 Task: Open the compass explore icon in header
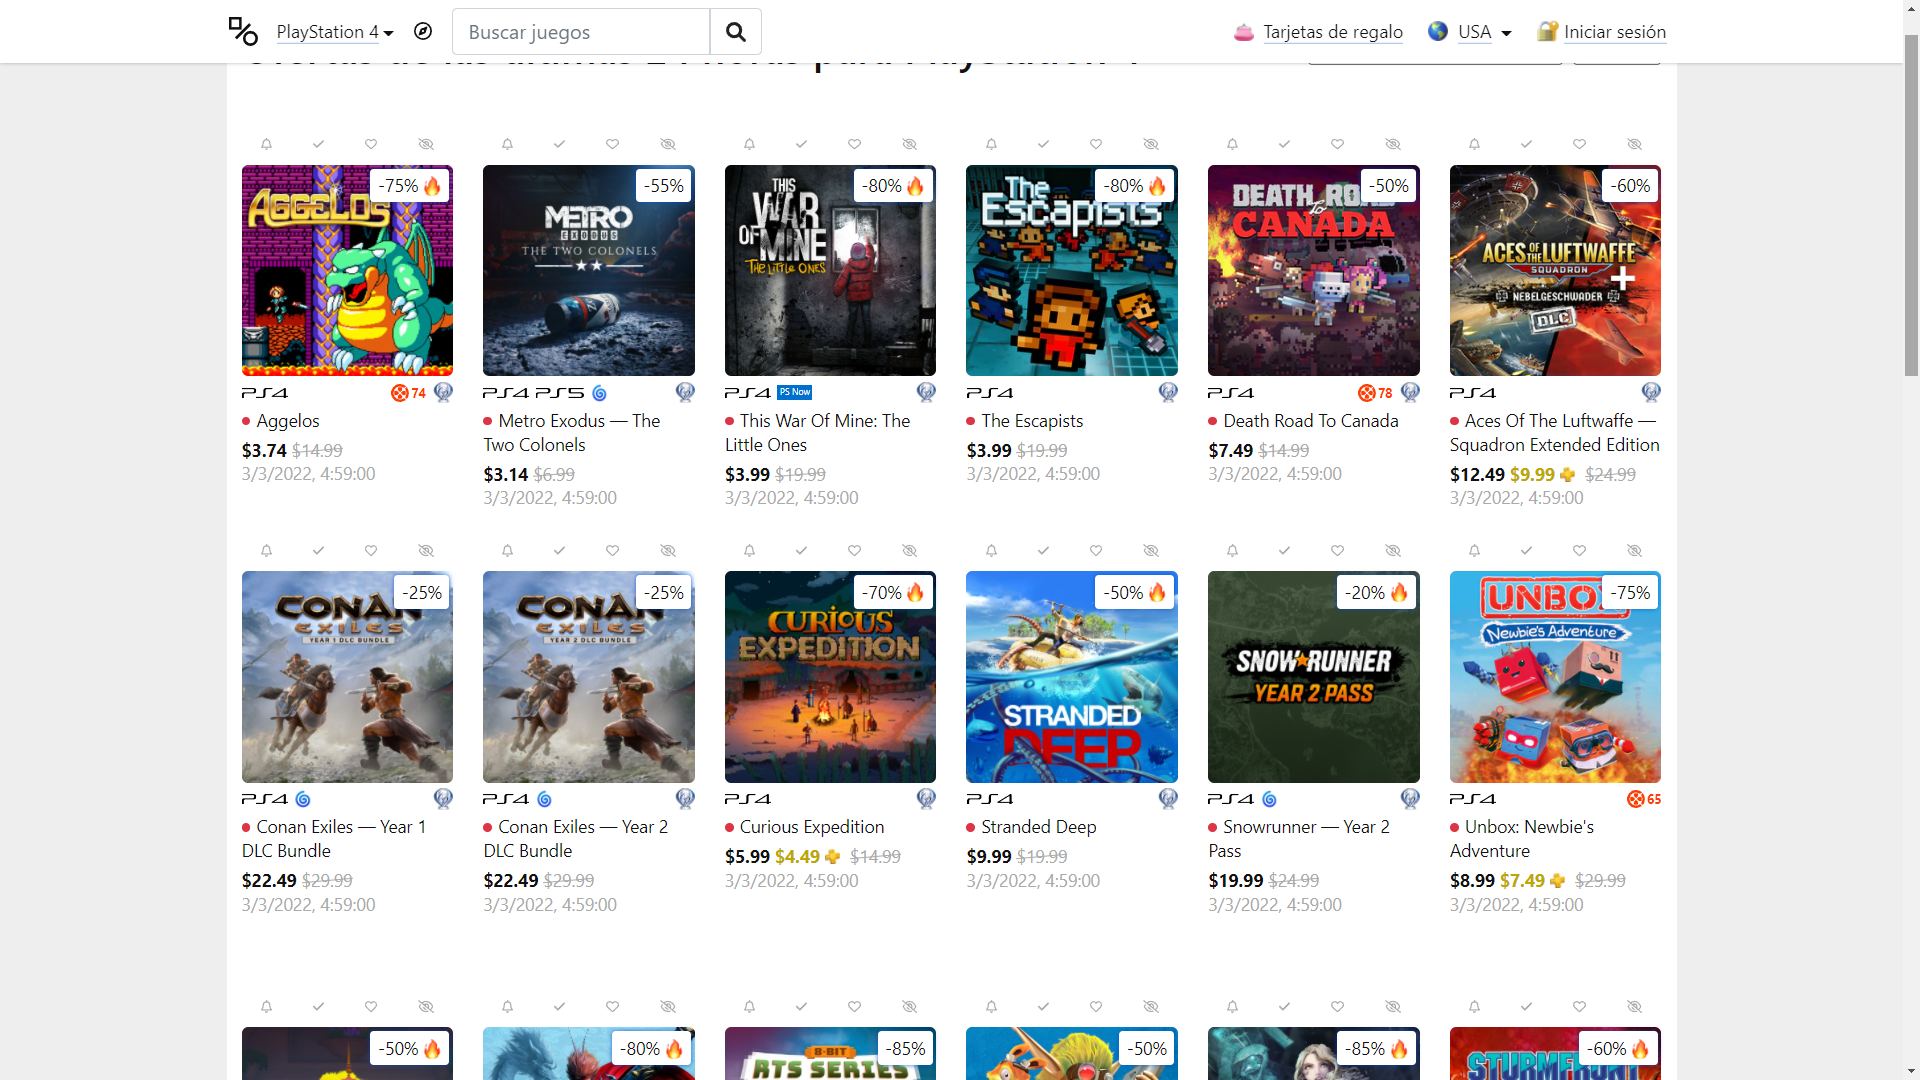423,32
